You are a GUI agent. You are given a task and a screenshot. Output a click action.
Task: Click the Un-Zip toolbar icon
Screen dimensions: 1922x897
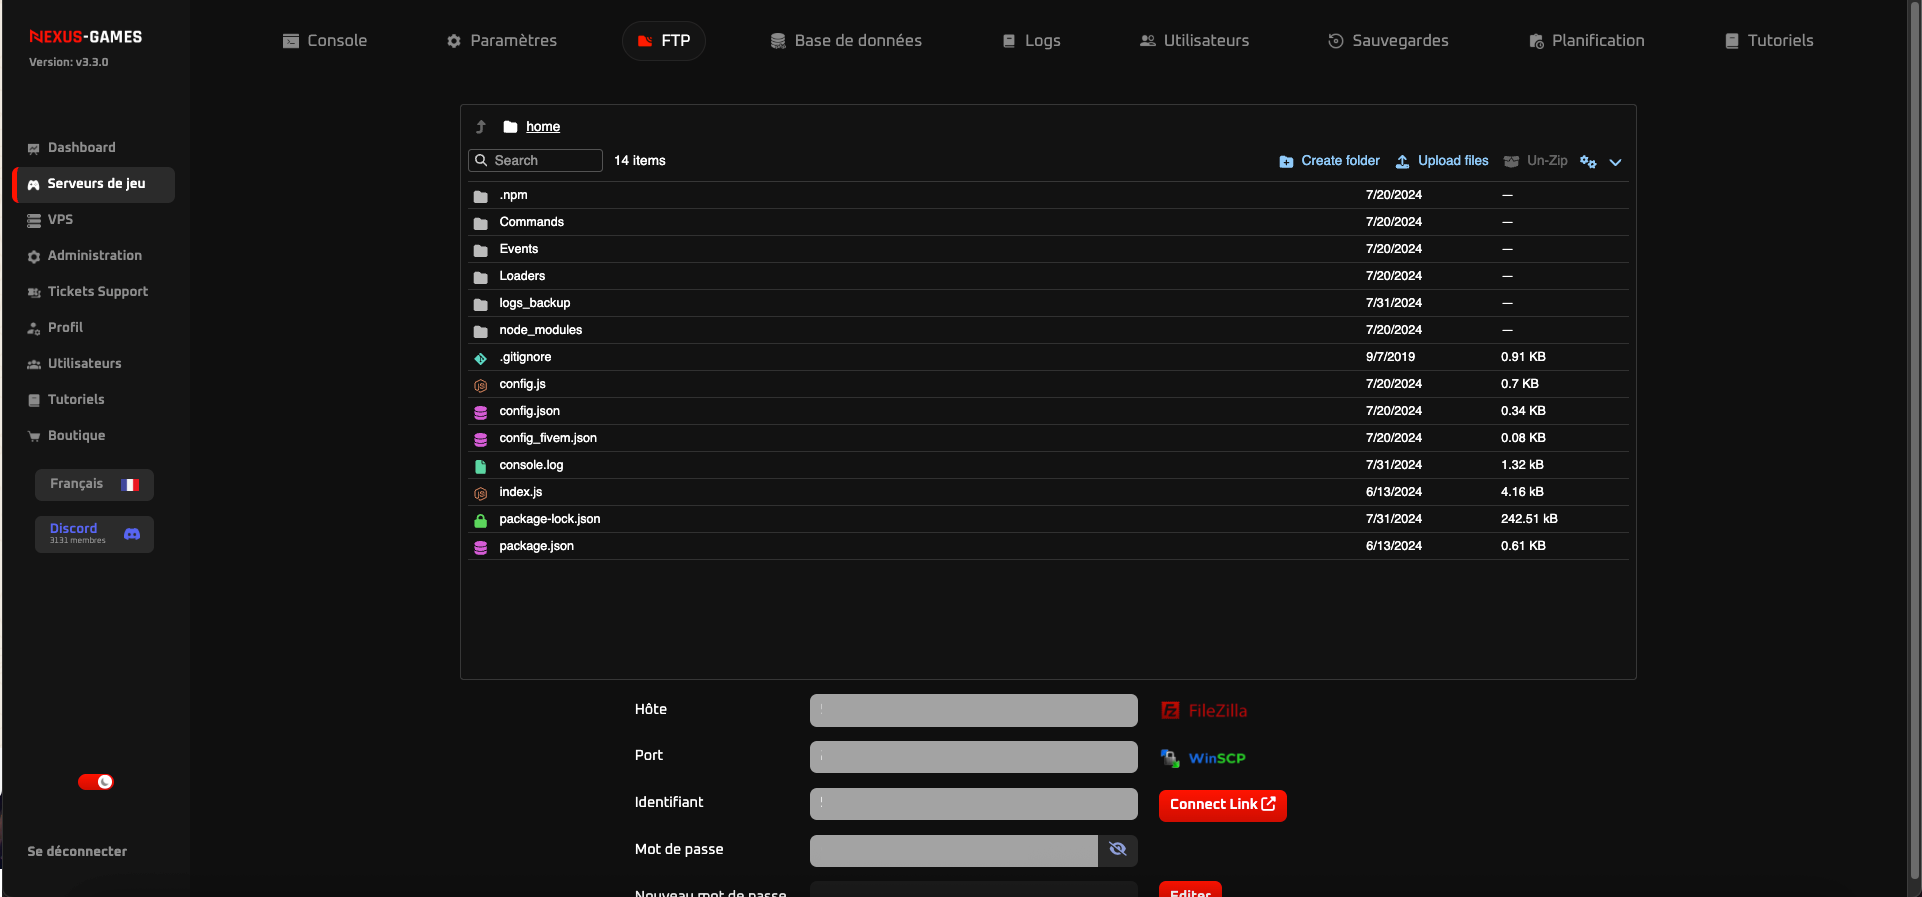click(x=1511, y=161)
